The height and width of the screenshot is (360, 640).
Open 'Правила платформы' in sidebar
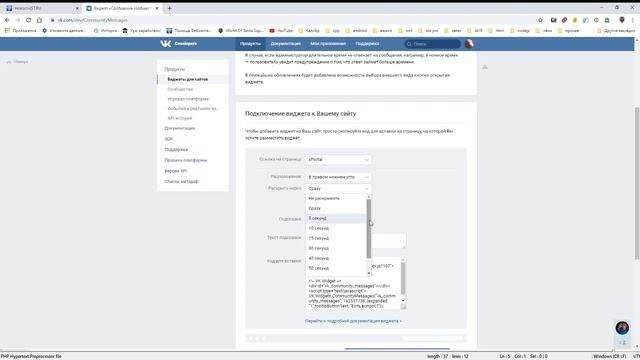click(x=186, y=160)
